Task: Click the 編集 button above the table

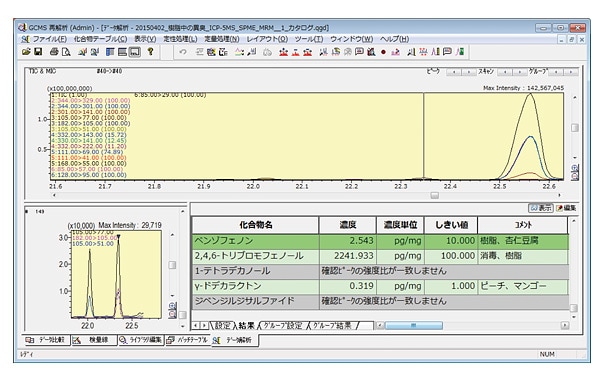Action: click(566, 208)
